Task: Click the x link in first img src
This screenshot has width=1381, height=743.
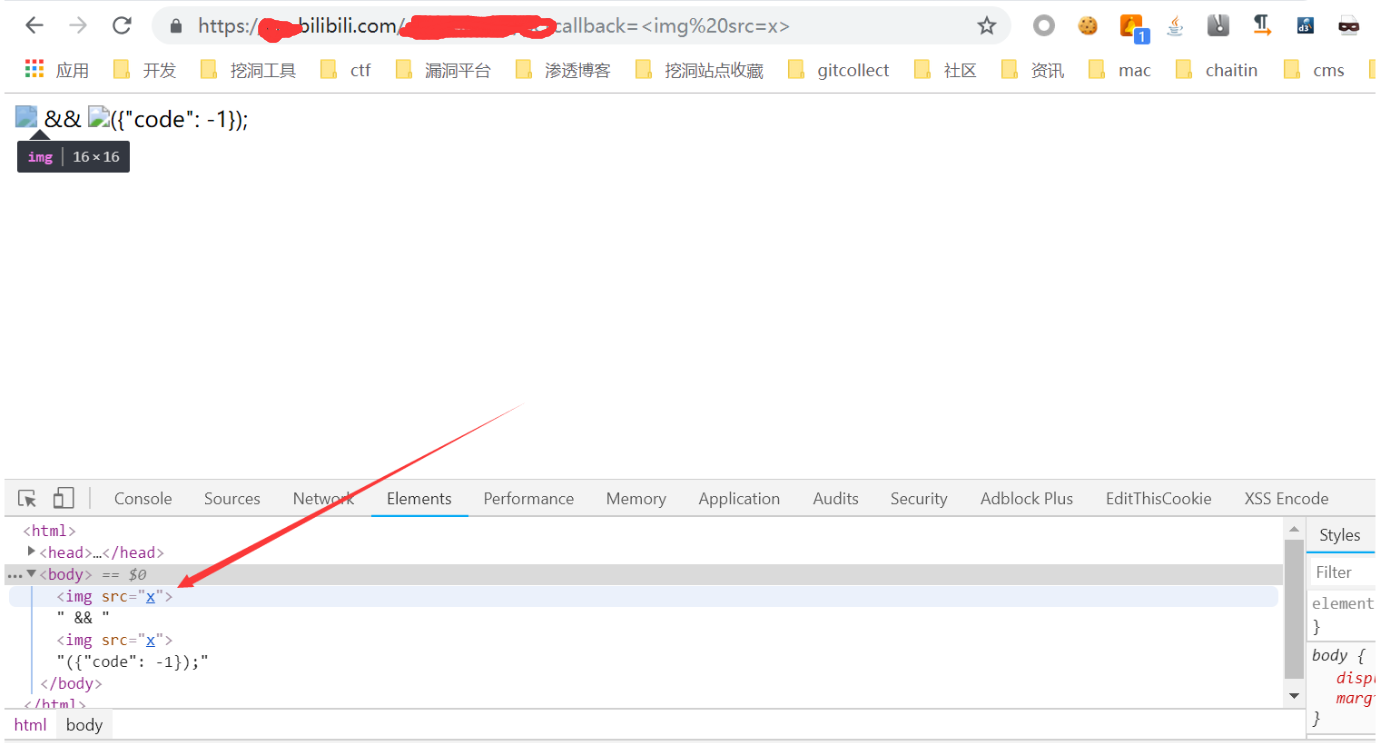Action: (151, 596)
